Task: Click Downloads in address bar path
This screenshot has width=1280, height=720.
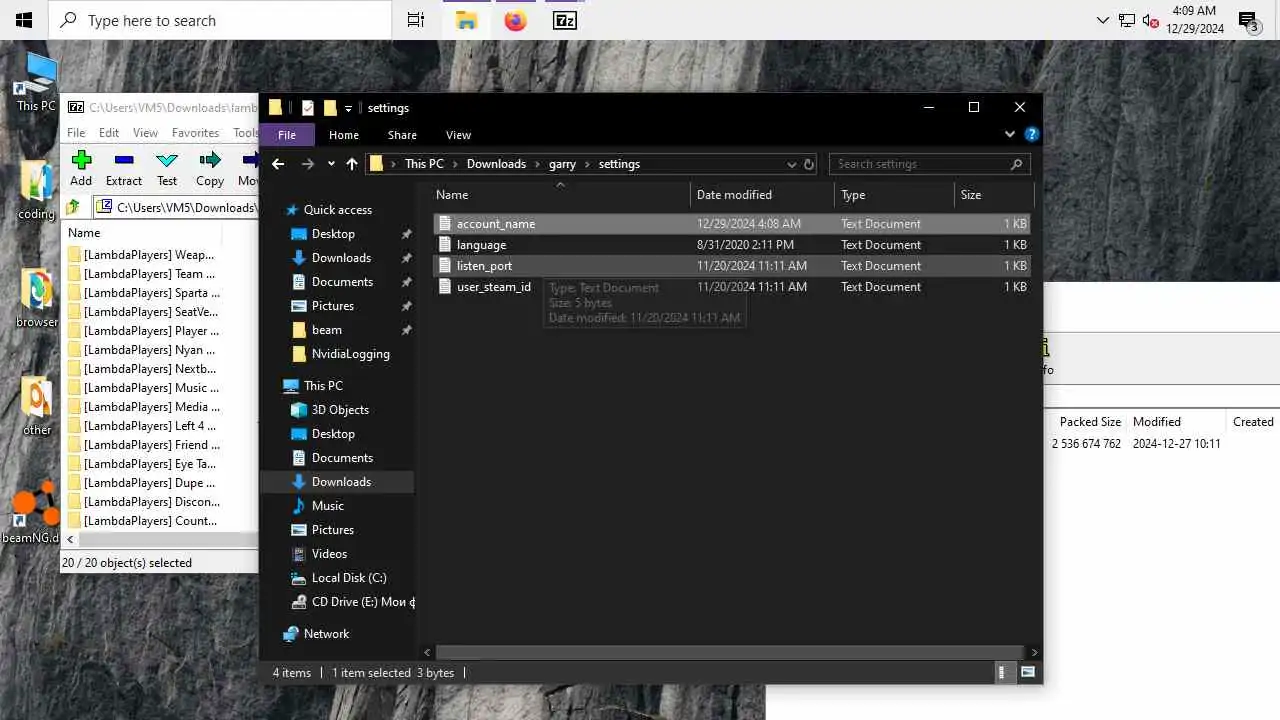Action: [496, 164]
